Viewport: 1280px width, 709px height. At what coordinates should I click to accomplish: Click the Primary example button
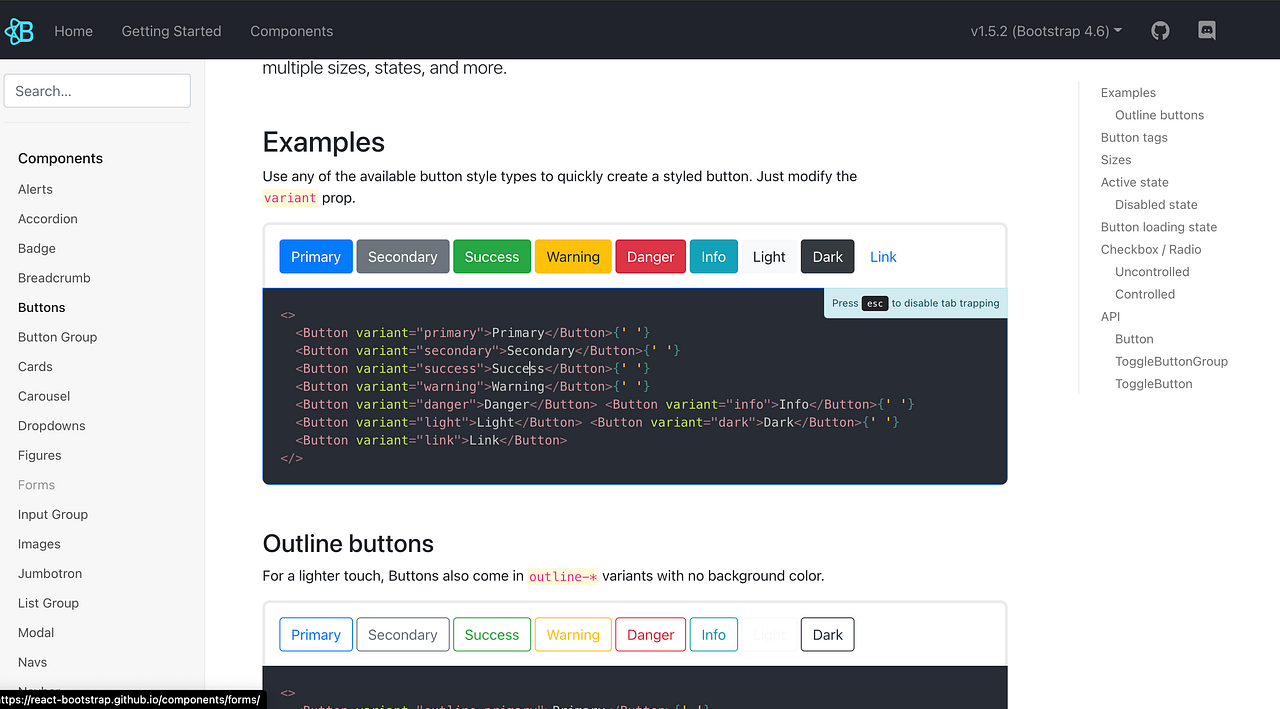(x=315, y=257)
